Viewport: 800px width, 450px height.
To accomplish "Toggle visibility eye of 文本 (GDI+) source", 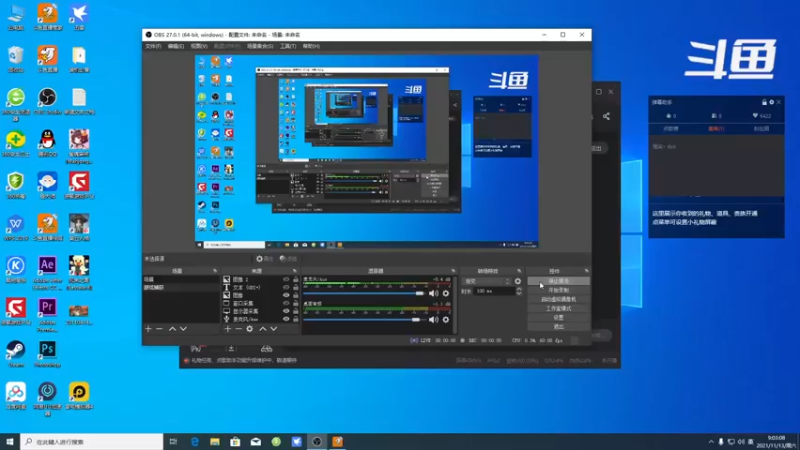I will coord(286,287).
